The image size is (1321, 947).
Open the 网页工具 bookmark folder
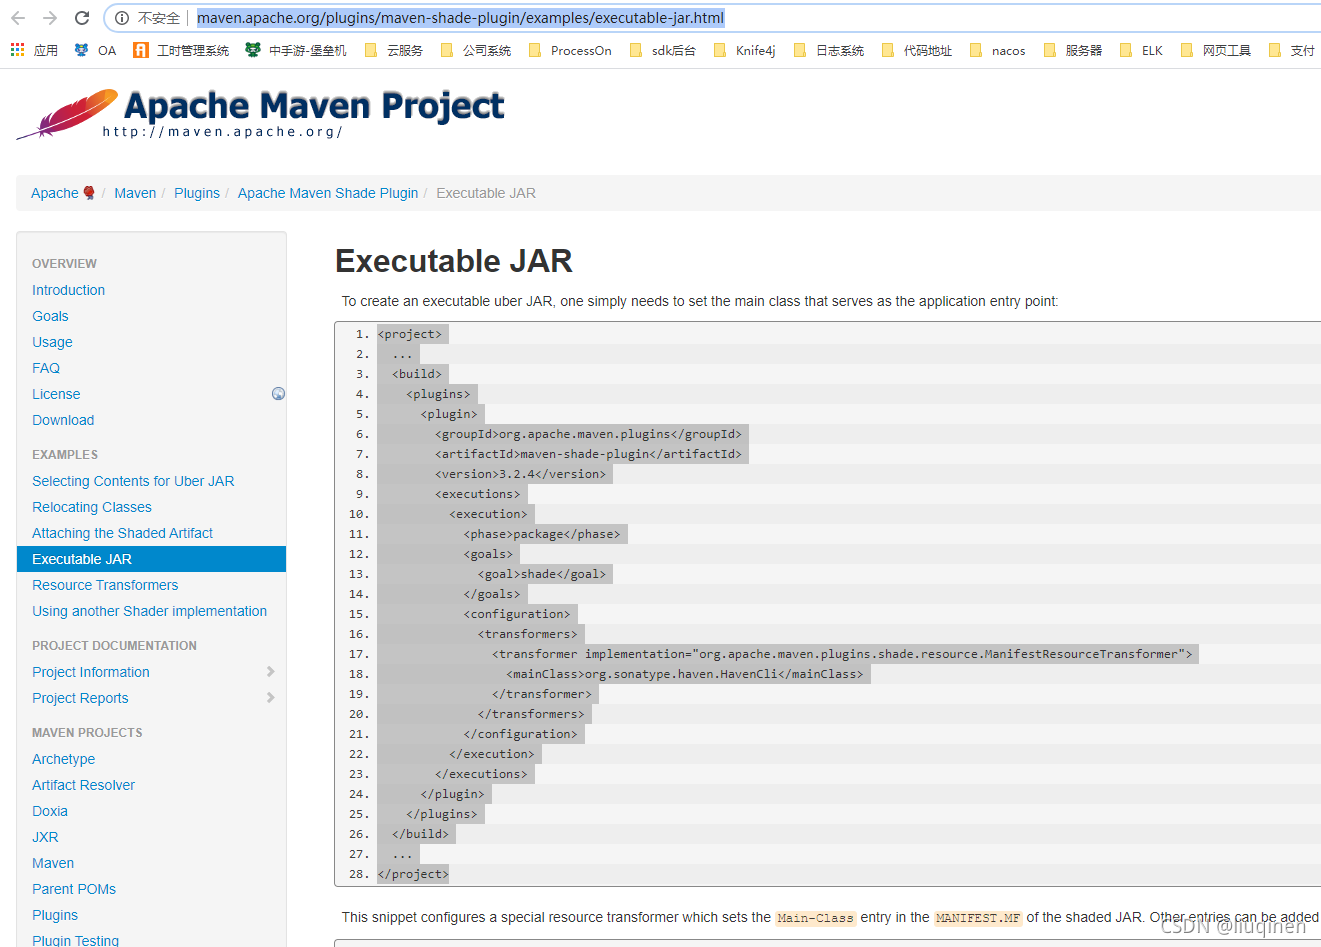1216,50
